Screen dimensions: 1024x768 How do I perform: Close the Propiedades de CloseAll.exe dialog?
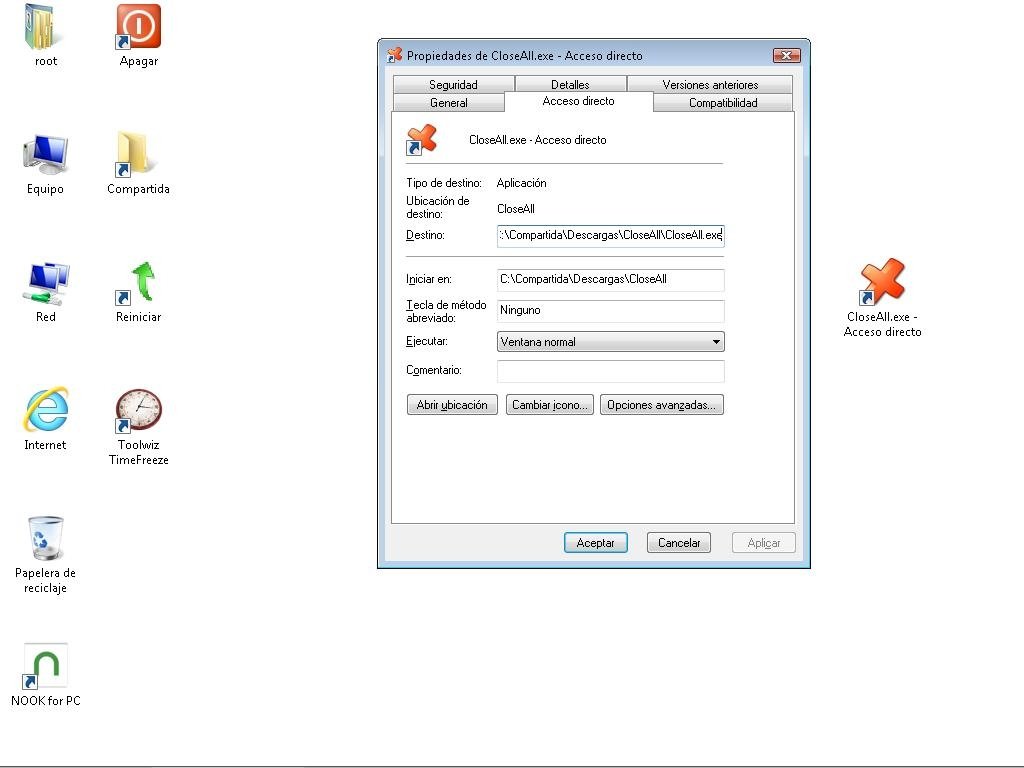[787, 56]
